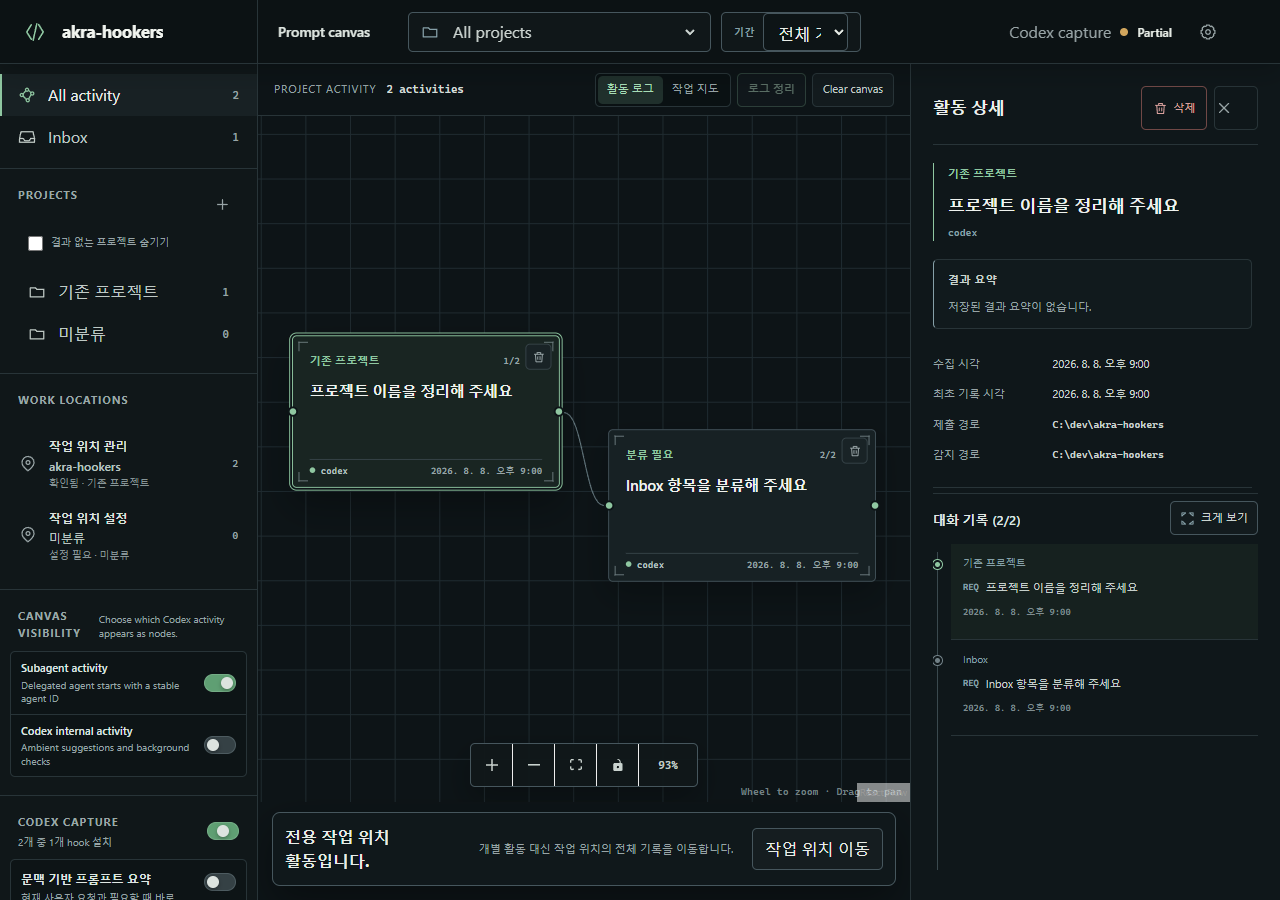Select the 프로젝트 이름을 정리해 주세요 canvas node
Viewport: 1280px width, 900px height.
[x=426, y=412]
